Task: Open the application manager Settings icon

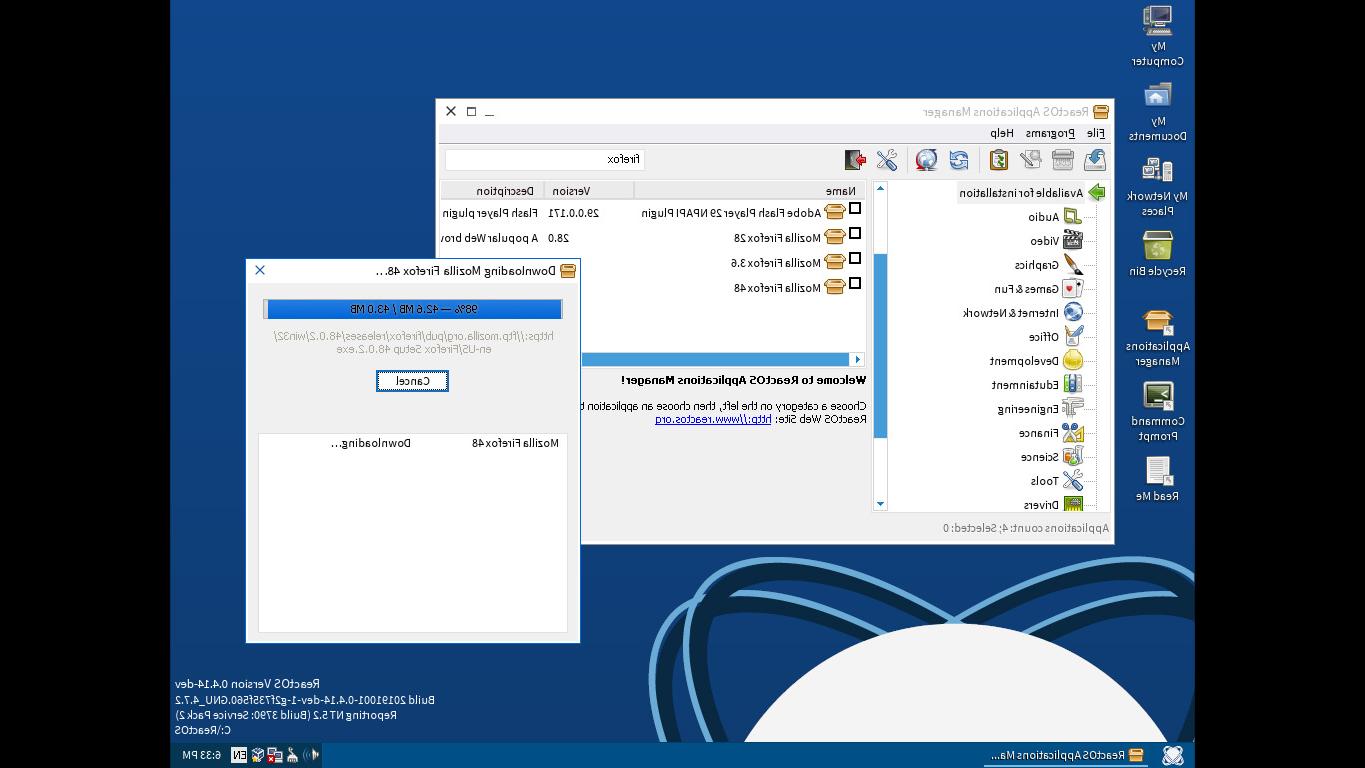Action: [886, 159]
